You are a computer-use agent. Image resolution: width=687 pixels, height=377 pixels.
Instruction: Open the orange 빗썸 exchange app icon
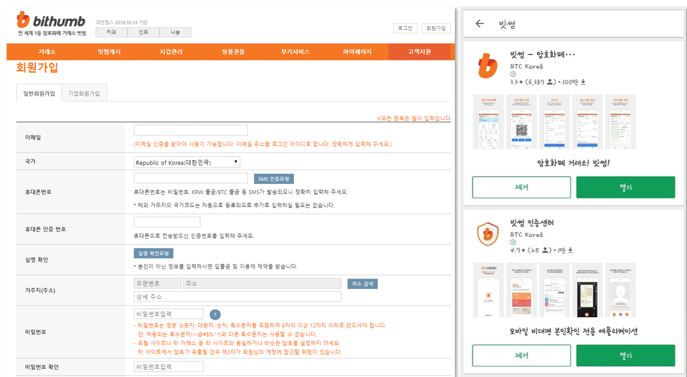pos(488,66)
